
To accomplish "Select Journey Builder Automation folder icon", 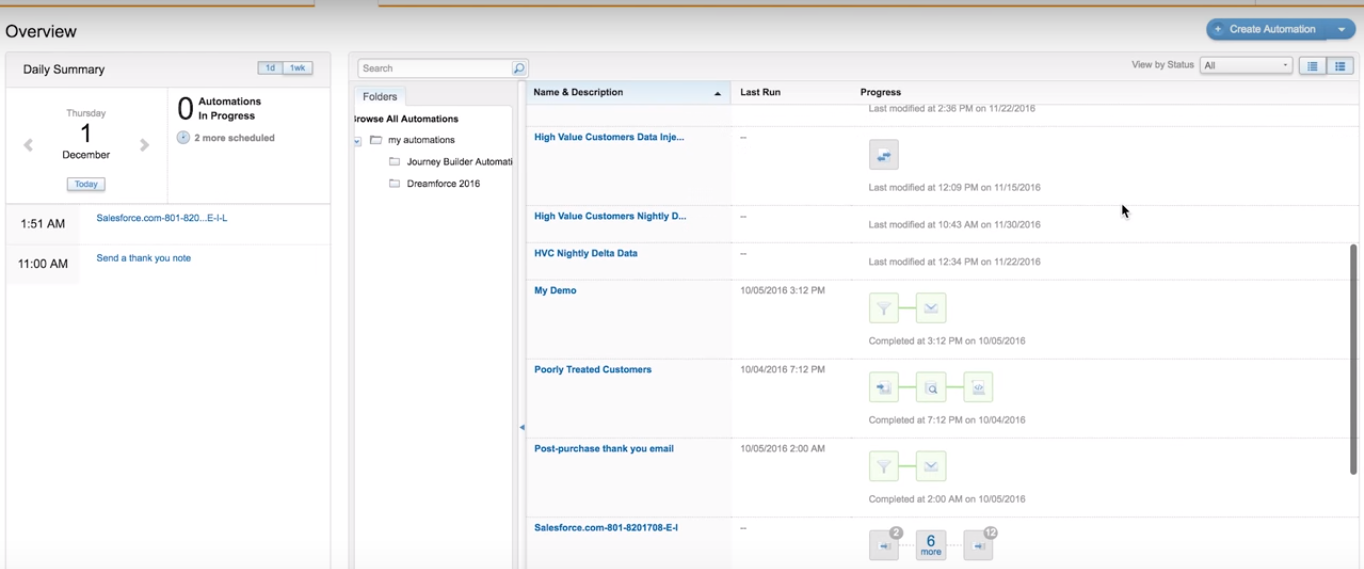I will coord(394,162).
